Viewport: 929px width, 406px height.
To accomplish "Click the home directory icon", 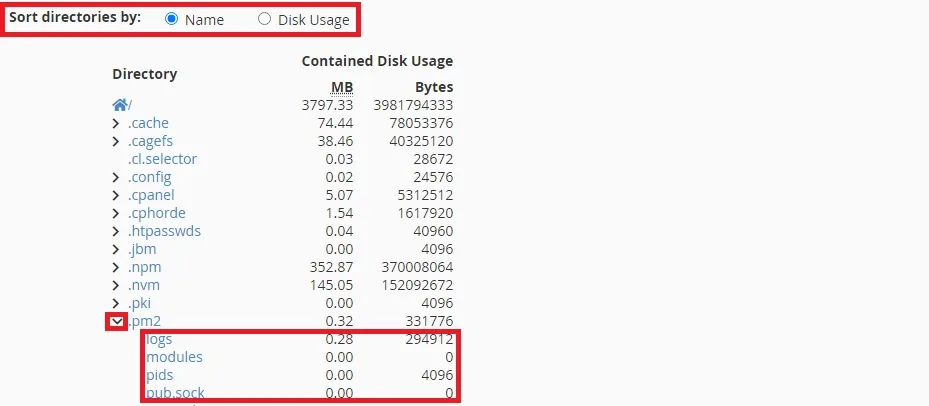I will click(x=119, y=105).
